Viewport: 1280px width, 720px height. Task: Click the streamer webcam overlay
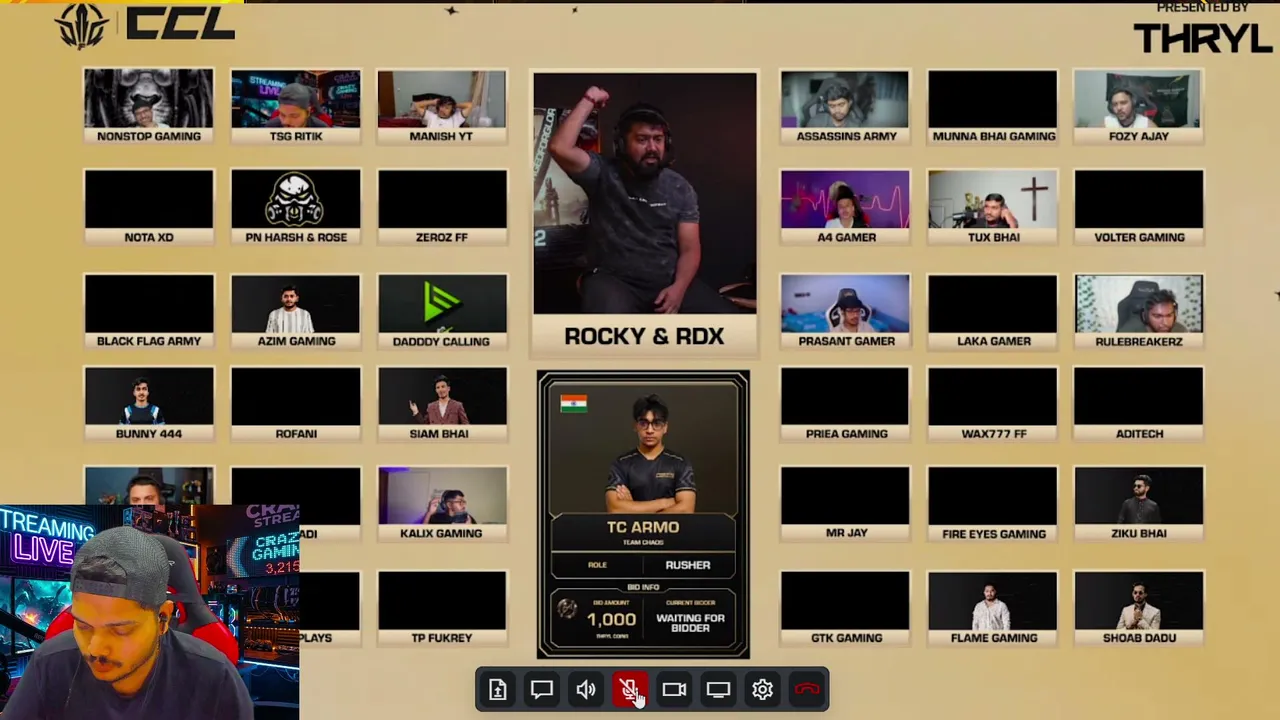pos(149,612)
